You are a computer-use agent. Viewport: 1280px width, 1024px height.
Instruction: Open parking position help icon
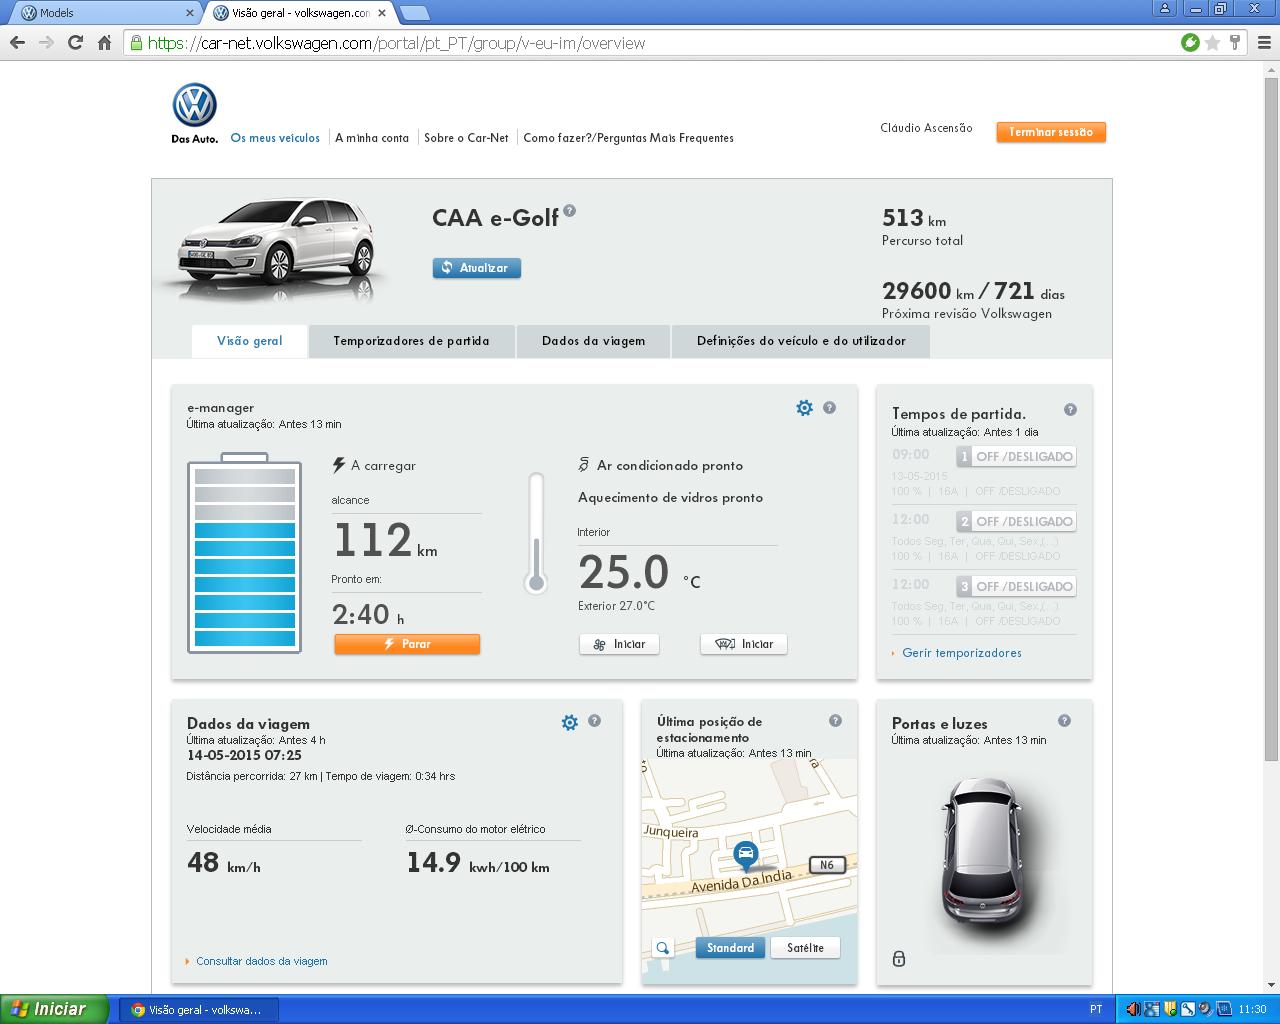point(835,721)
